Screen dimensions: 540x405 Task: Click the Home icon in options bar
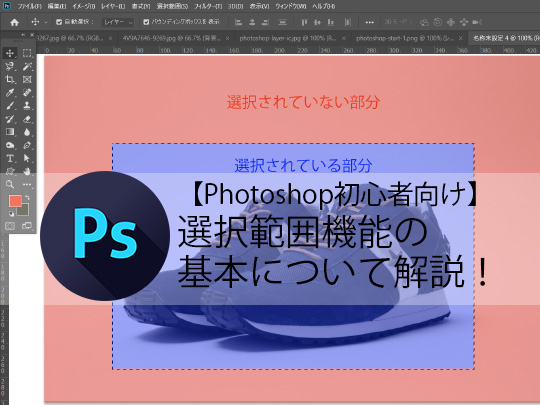point(14,22)
